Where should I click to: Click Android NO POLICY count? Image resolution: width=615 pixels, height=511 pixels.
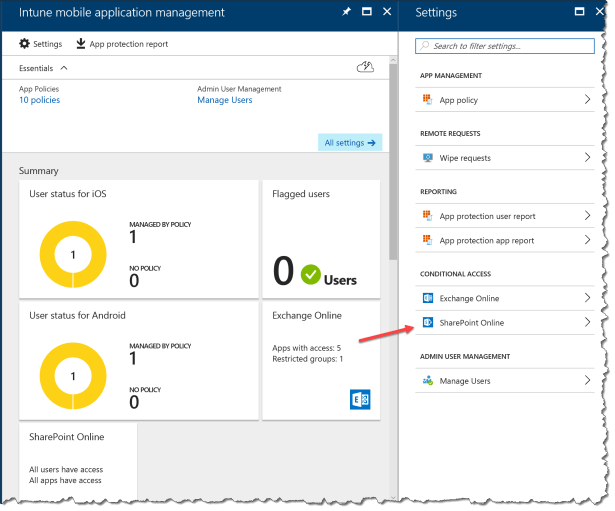point(134,402)
